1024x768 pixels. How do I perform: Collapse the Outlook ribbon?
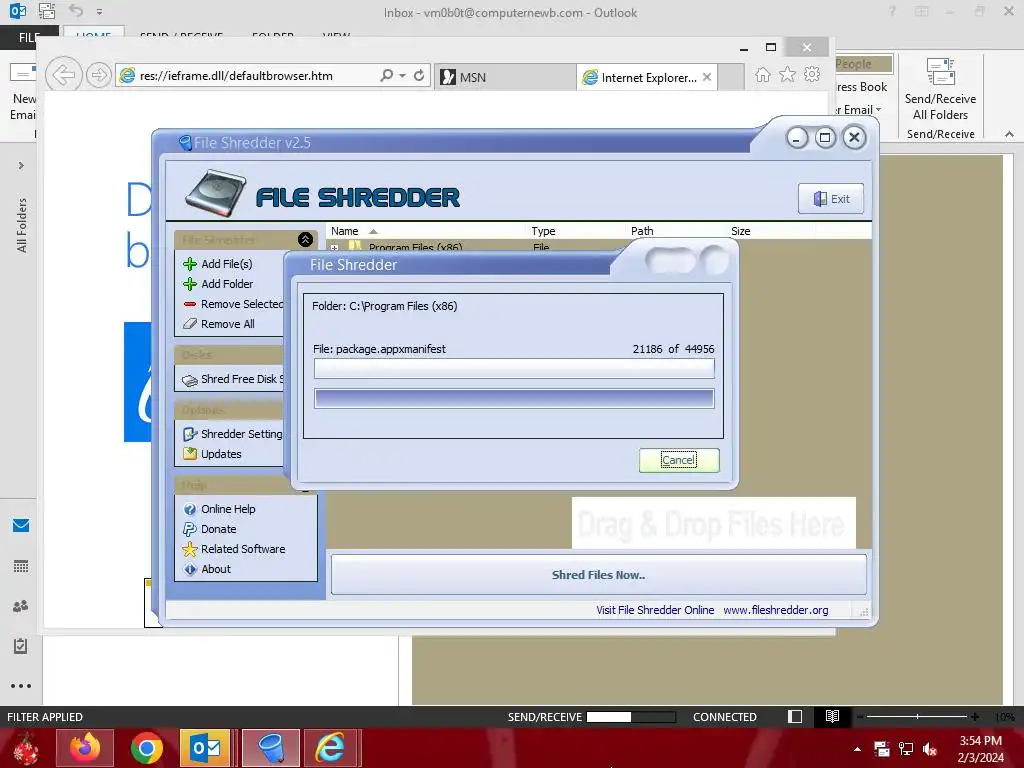point(1009,134)
